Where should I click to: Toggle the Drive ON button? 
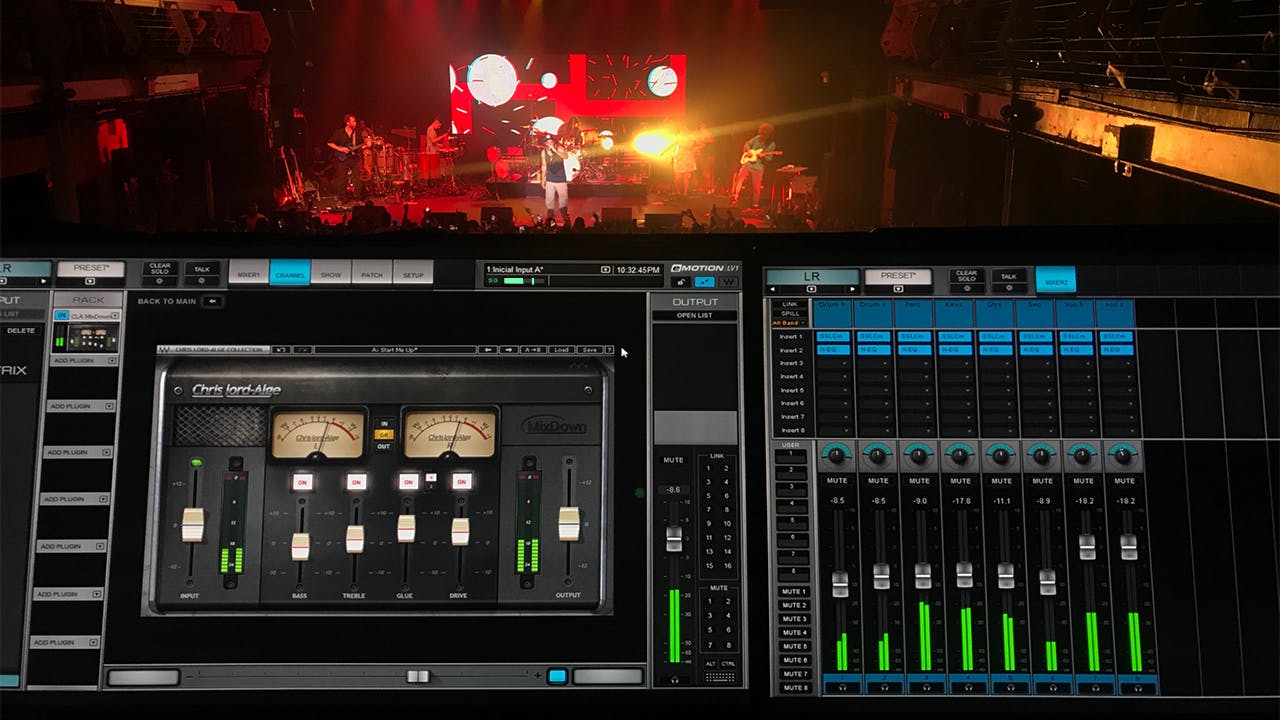pyautogui.click(x=460, y=481)
